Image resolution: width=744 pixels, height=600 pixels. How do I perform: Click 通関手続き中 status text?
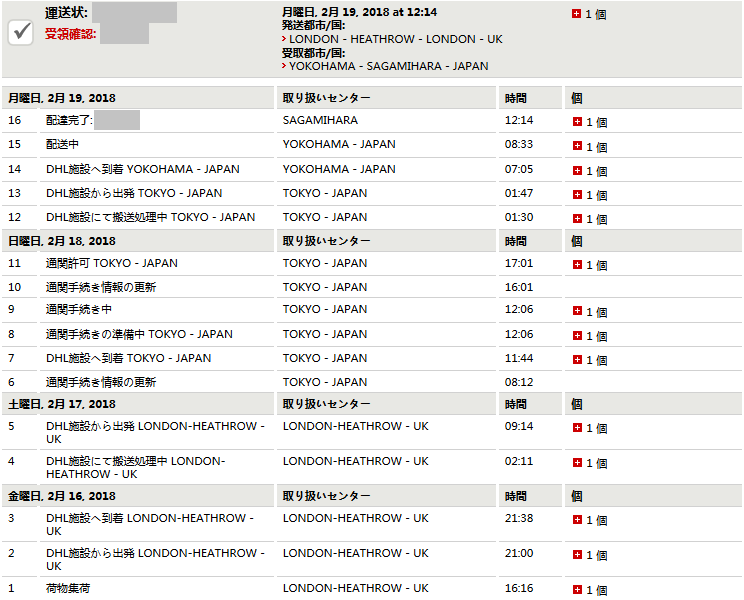[x=79, y=309]
